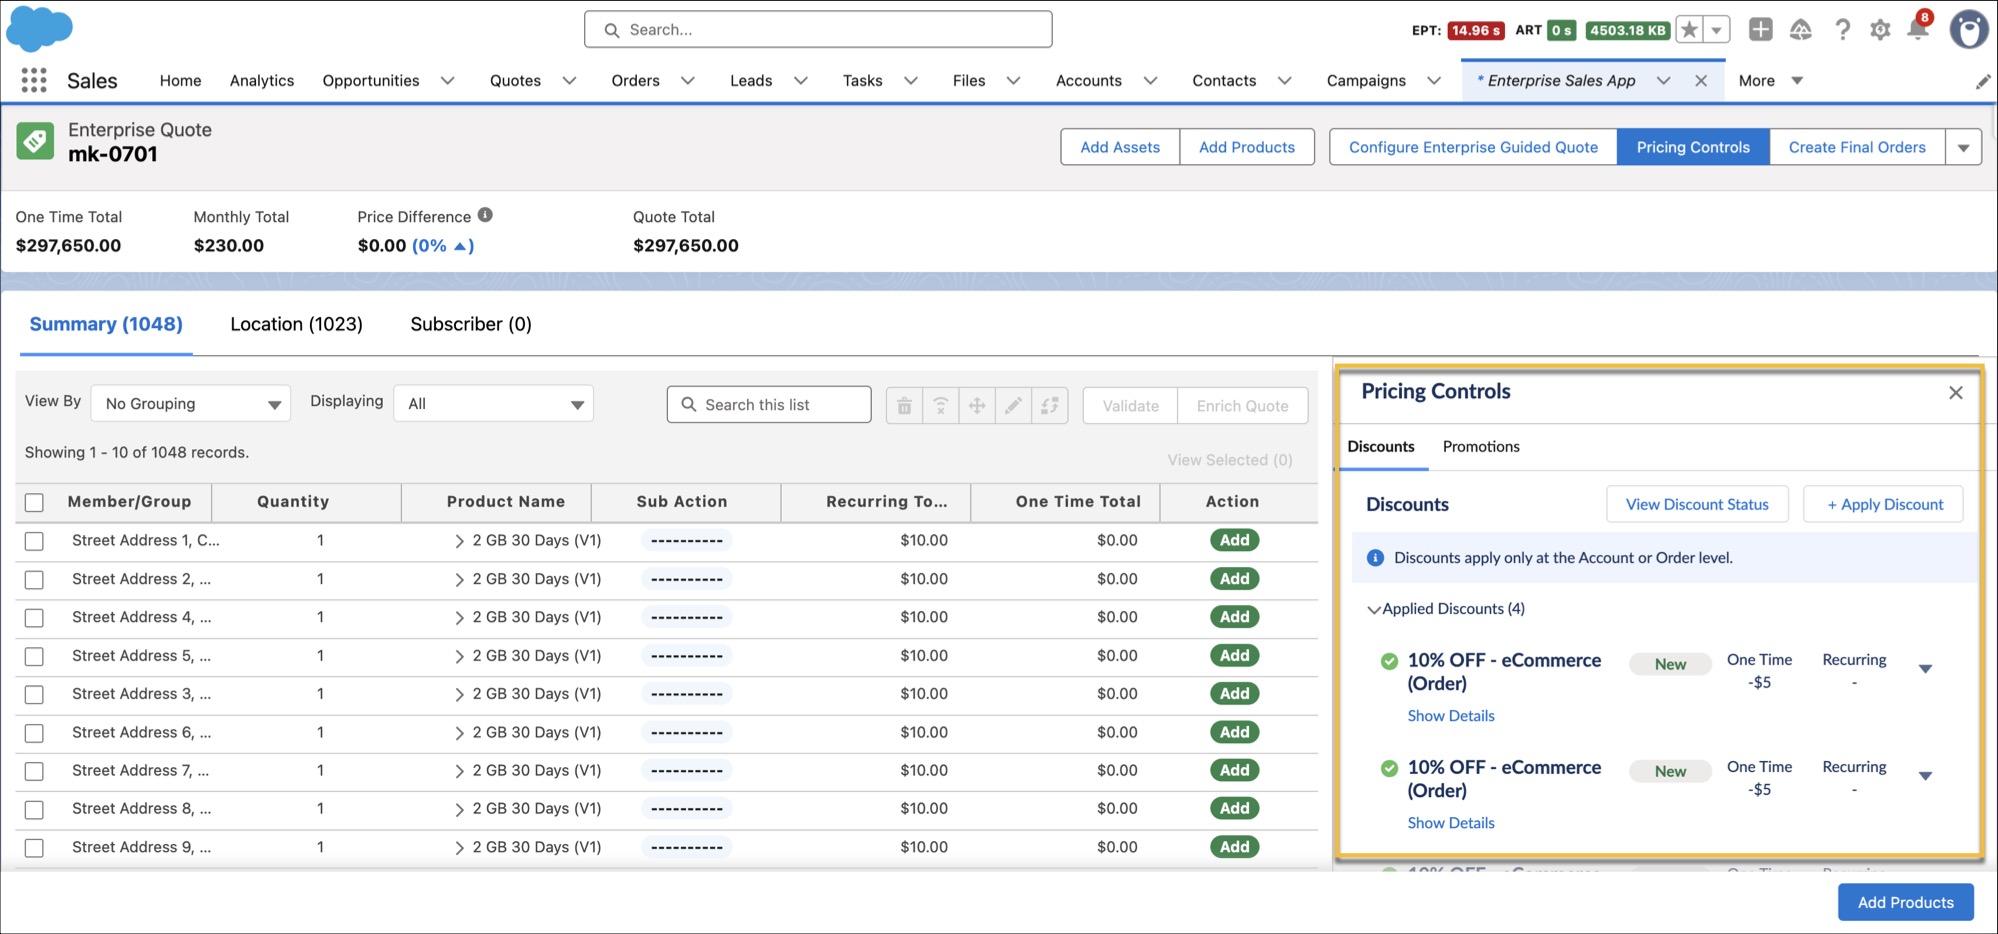Check the Street Address 4 row checkbox
This screenshot has width=1998, height=934.
pos(34,618)
